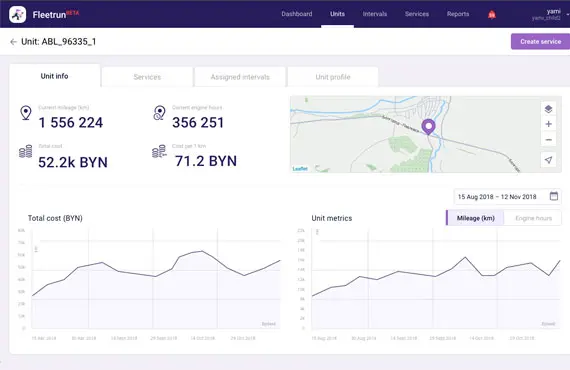
Task: Open the Reports page
Action: [458, 14]
